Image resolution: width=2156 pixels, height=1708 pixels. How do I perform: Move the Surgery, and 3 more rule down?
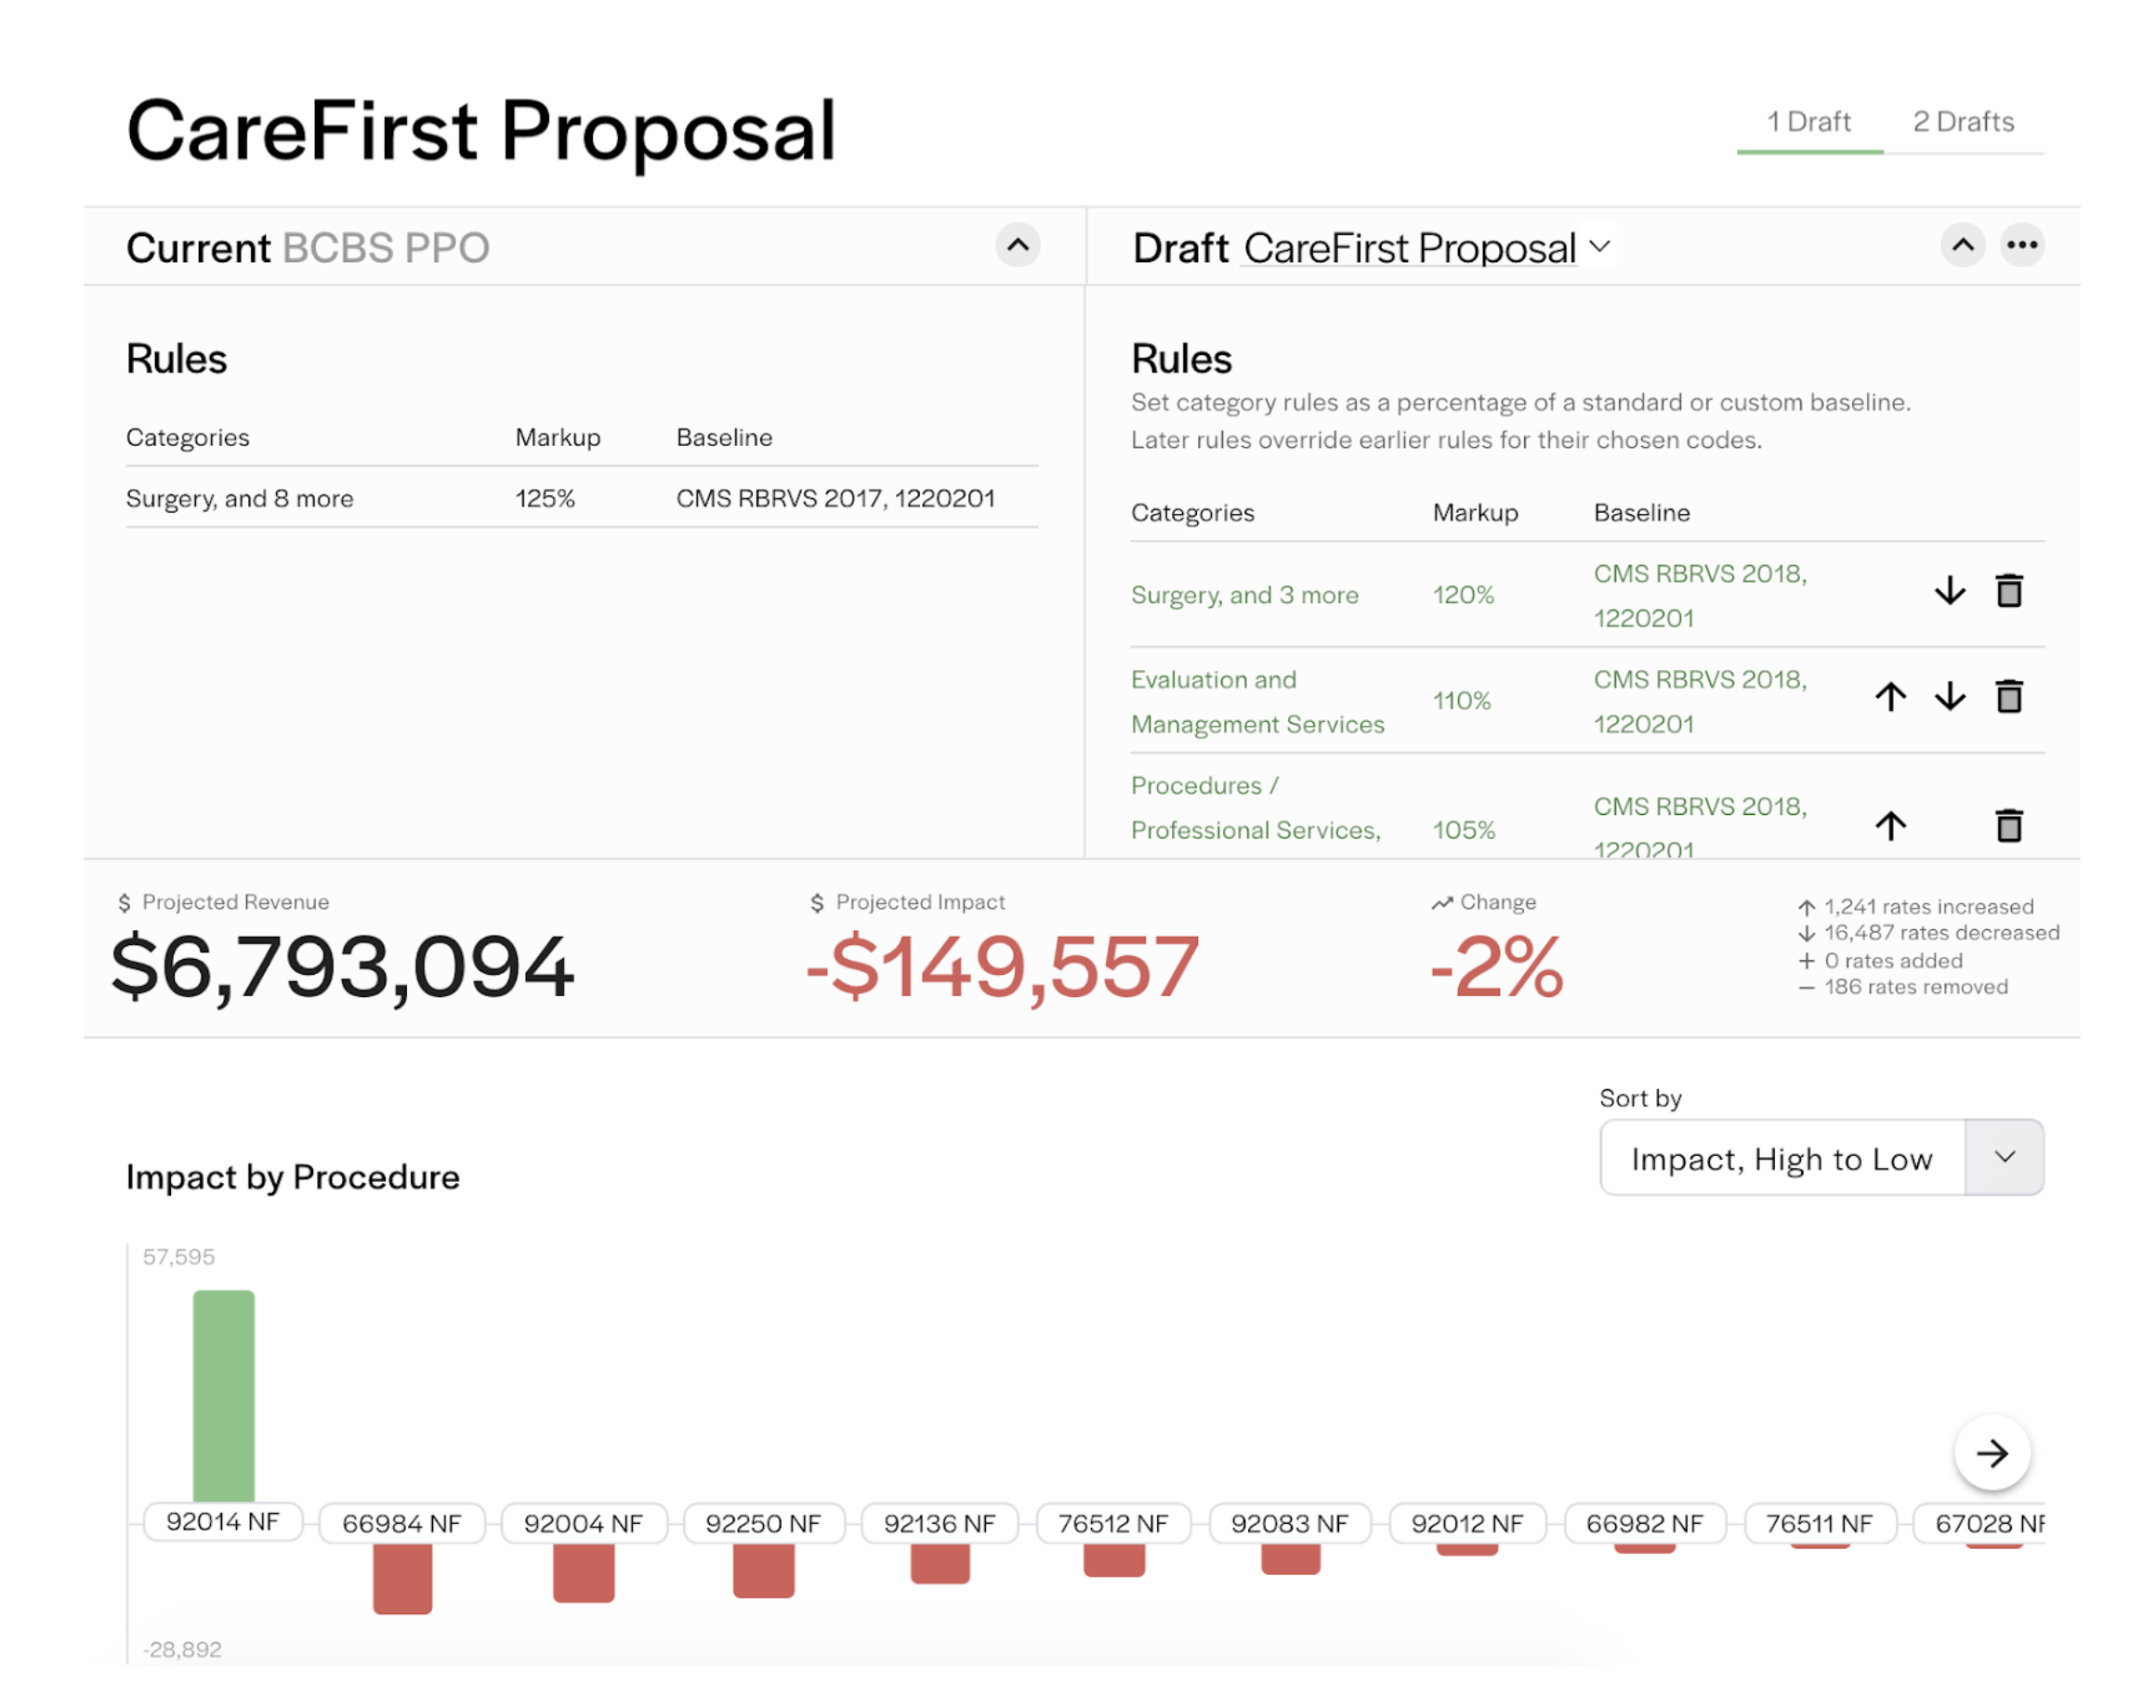click(1950, 591)
